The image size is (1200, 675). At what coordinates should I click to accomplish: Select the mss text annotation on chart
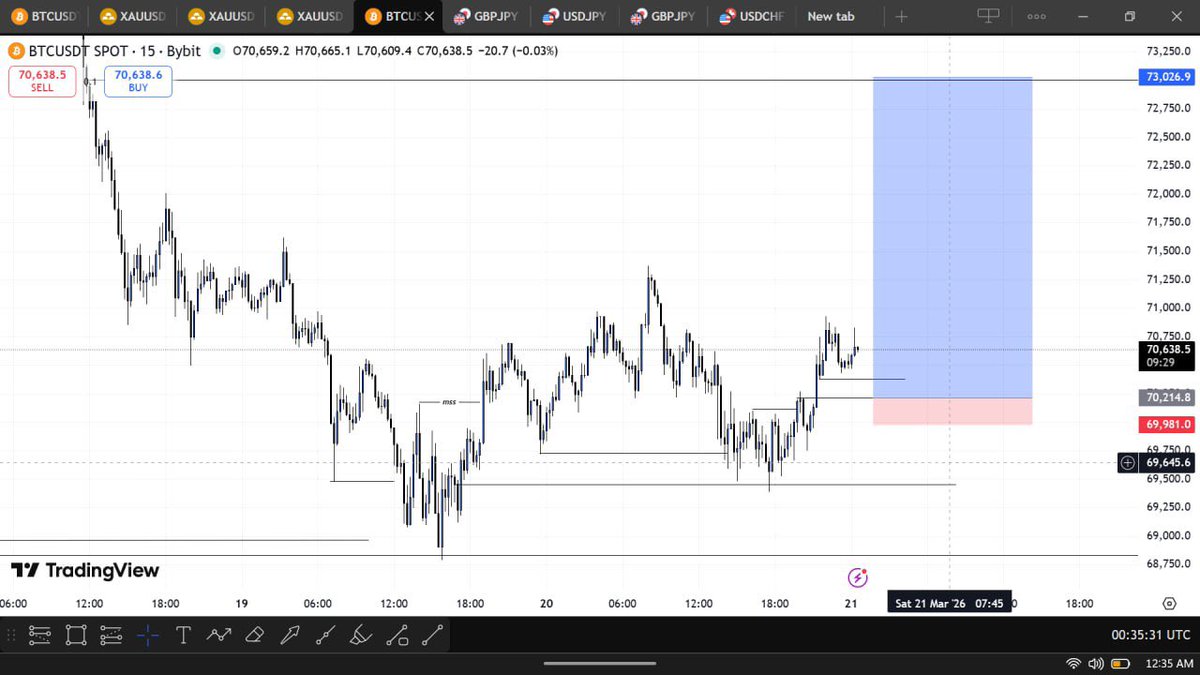(449, 402)
